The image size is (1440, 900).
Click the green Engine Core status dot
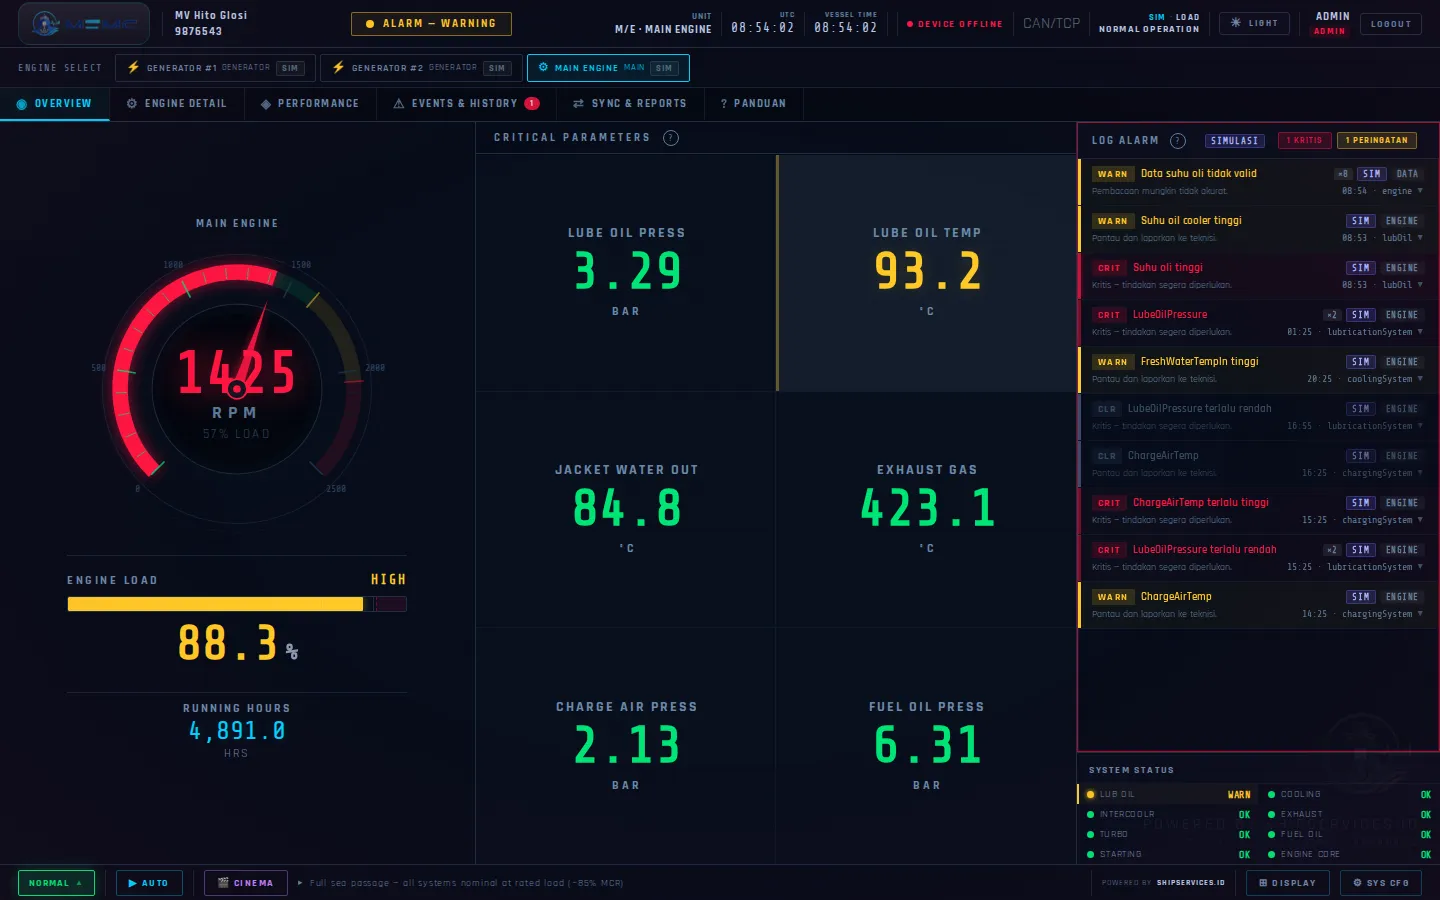(x=1271, y=855)
